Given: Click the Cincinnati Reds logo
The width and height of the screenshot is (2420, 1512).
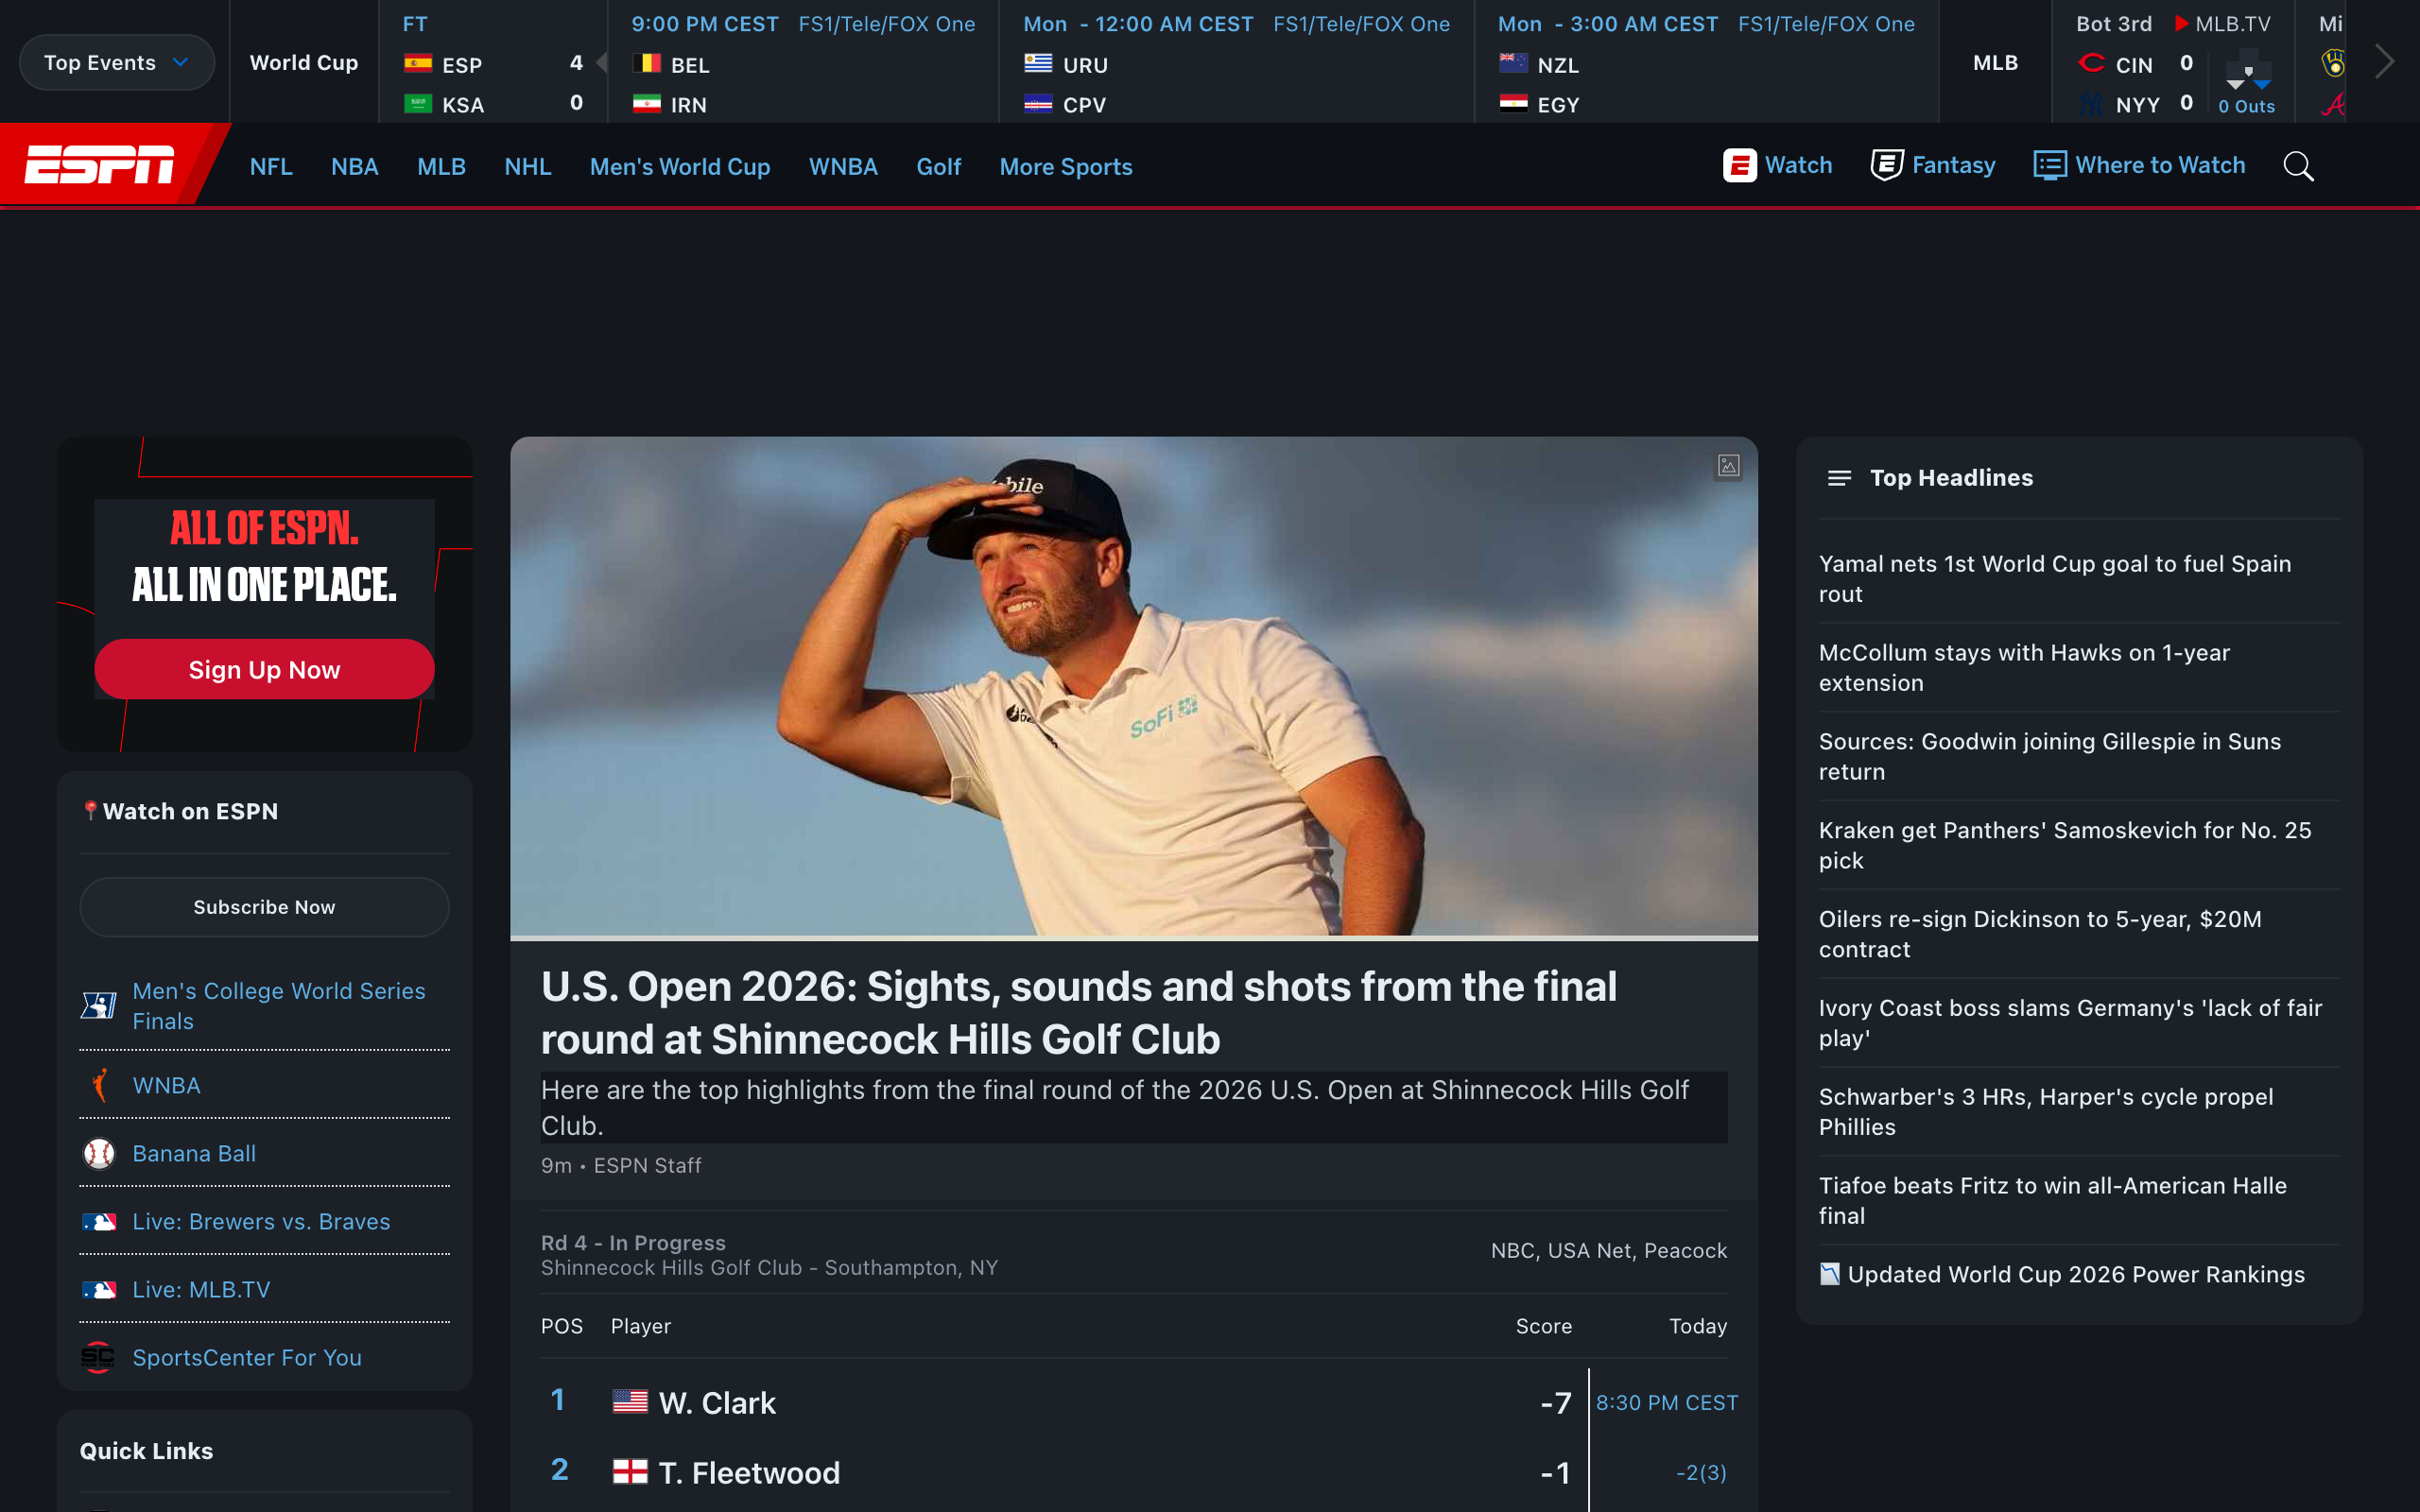Looking at the screenshot, I should click(2091, 64).
